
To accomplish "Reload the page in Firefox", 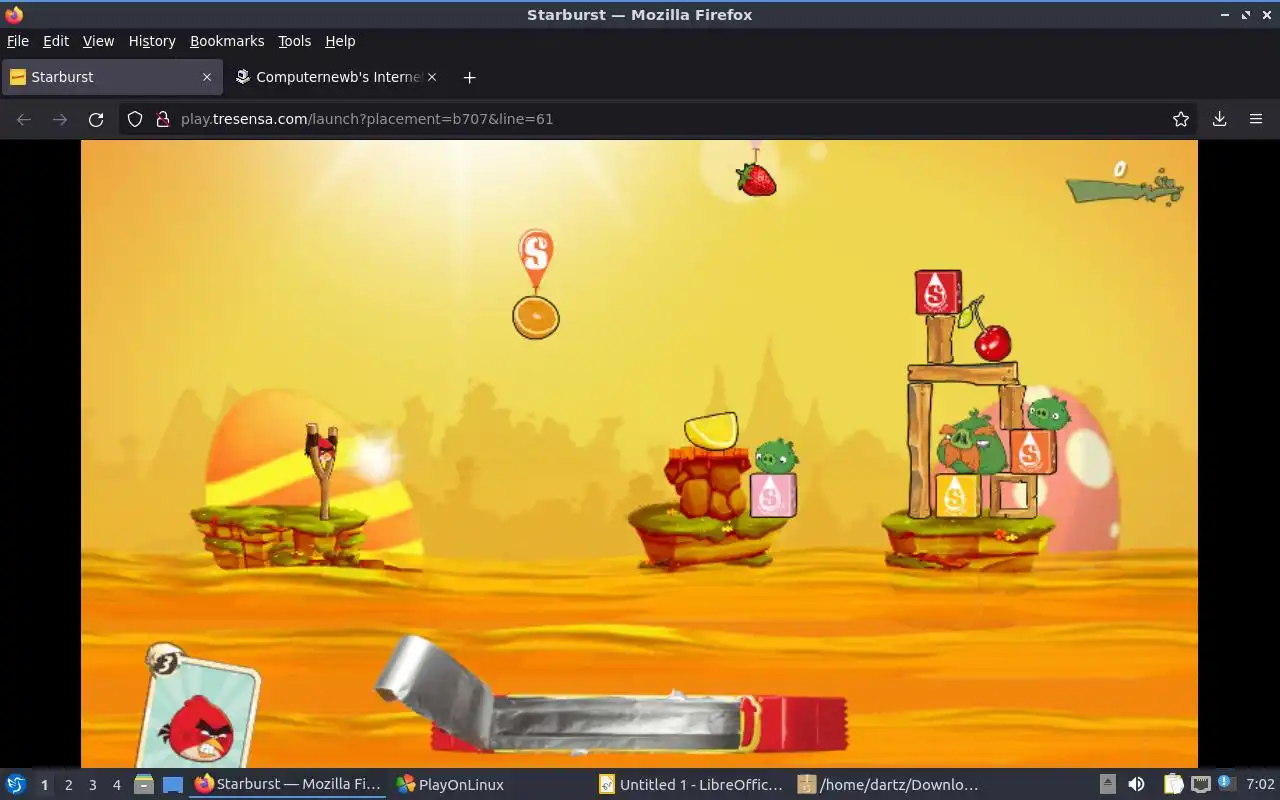I will [x=96, y=119].
